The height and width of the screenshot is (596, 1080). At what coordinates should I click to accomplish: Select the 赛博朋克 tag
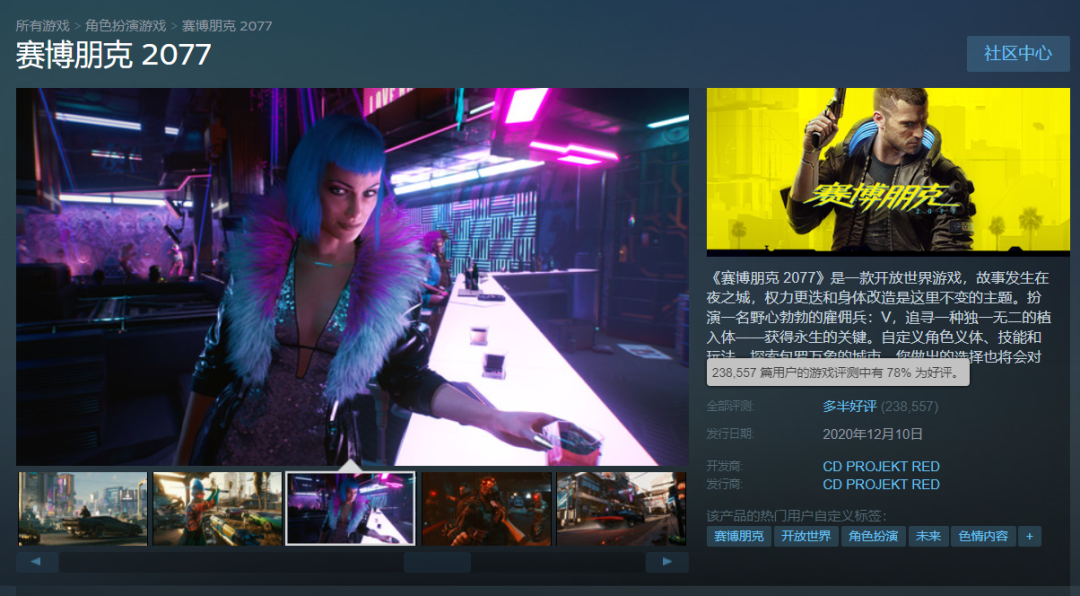click(738, 536)
